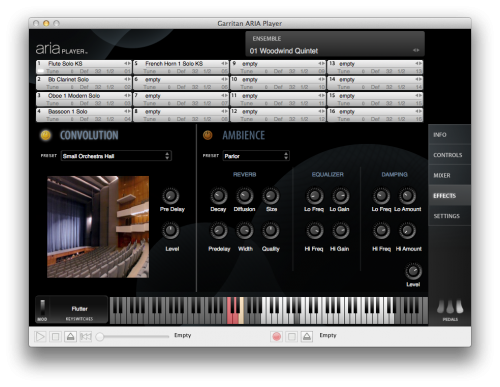
Task: Open slot 2 Bb Clarinet Solo instrument menu
Action: (x=127, y=79)
